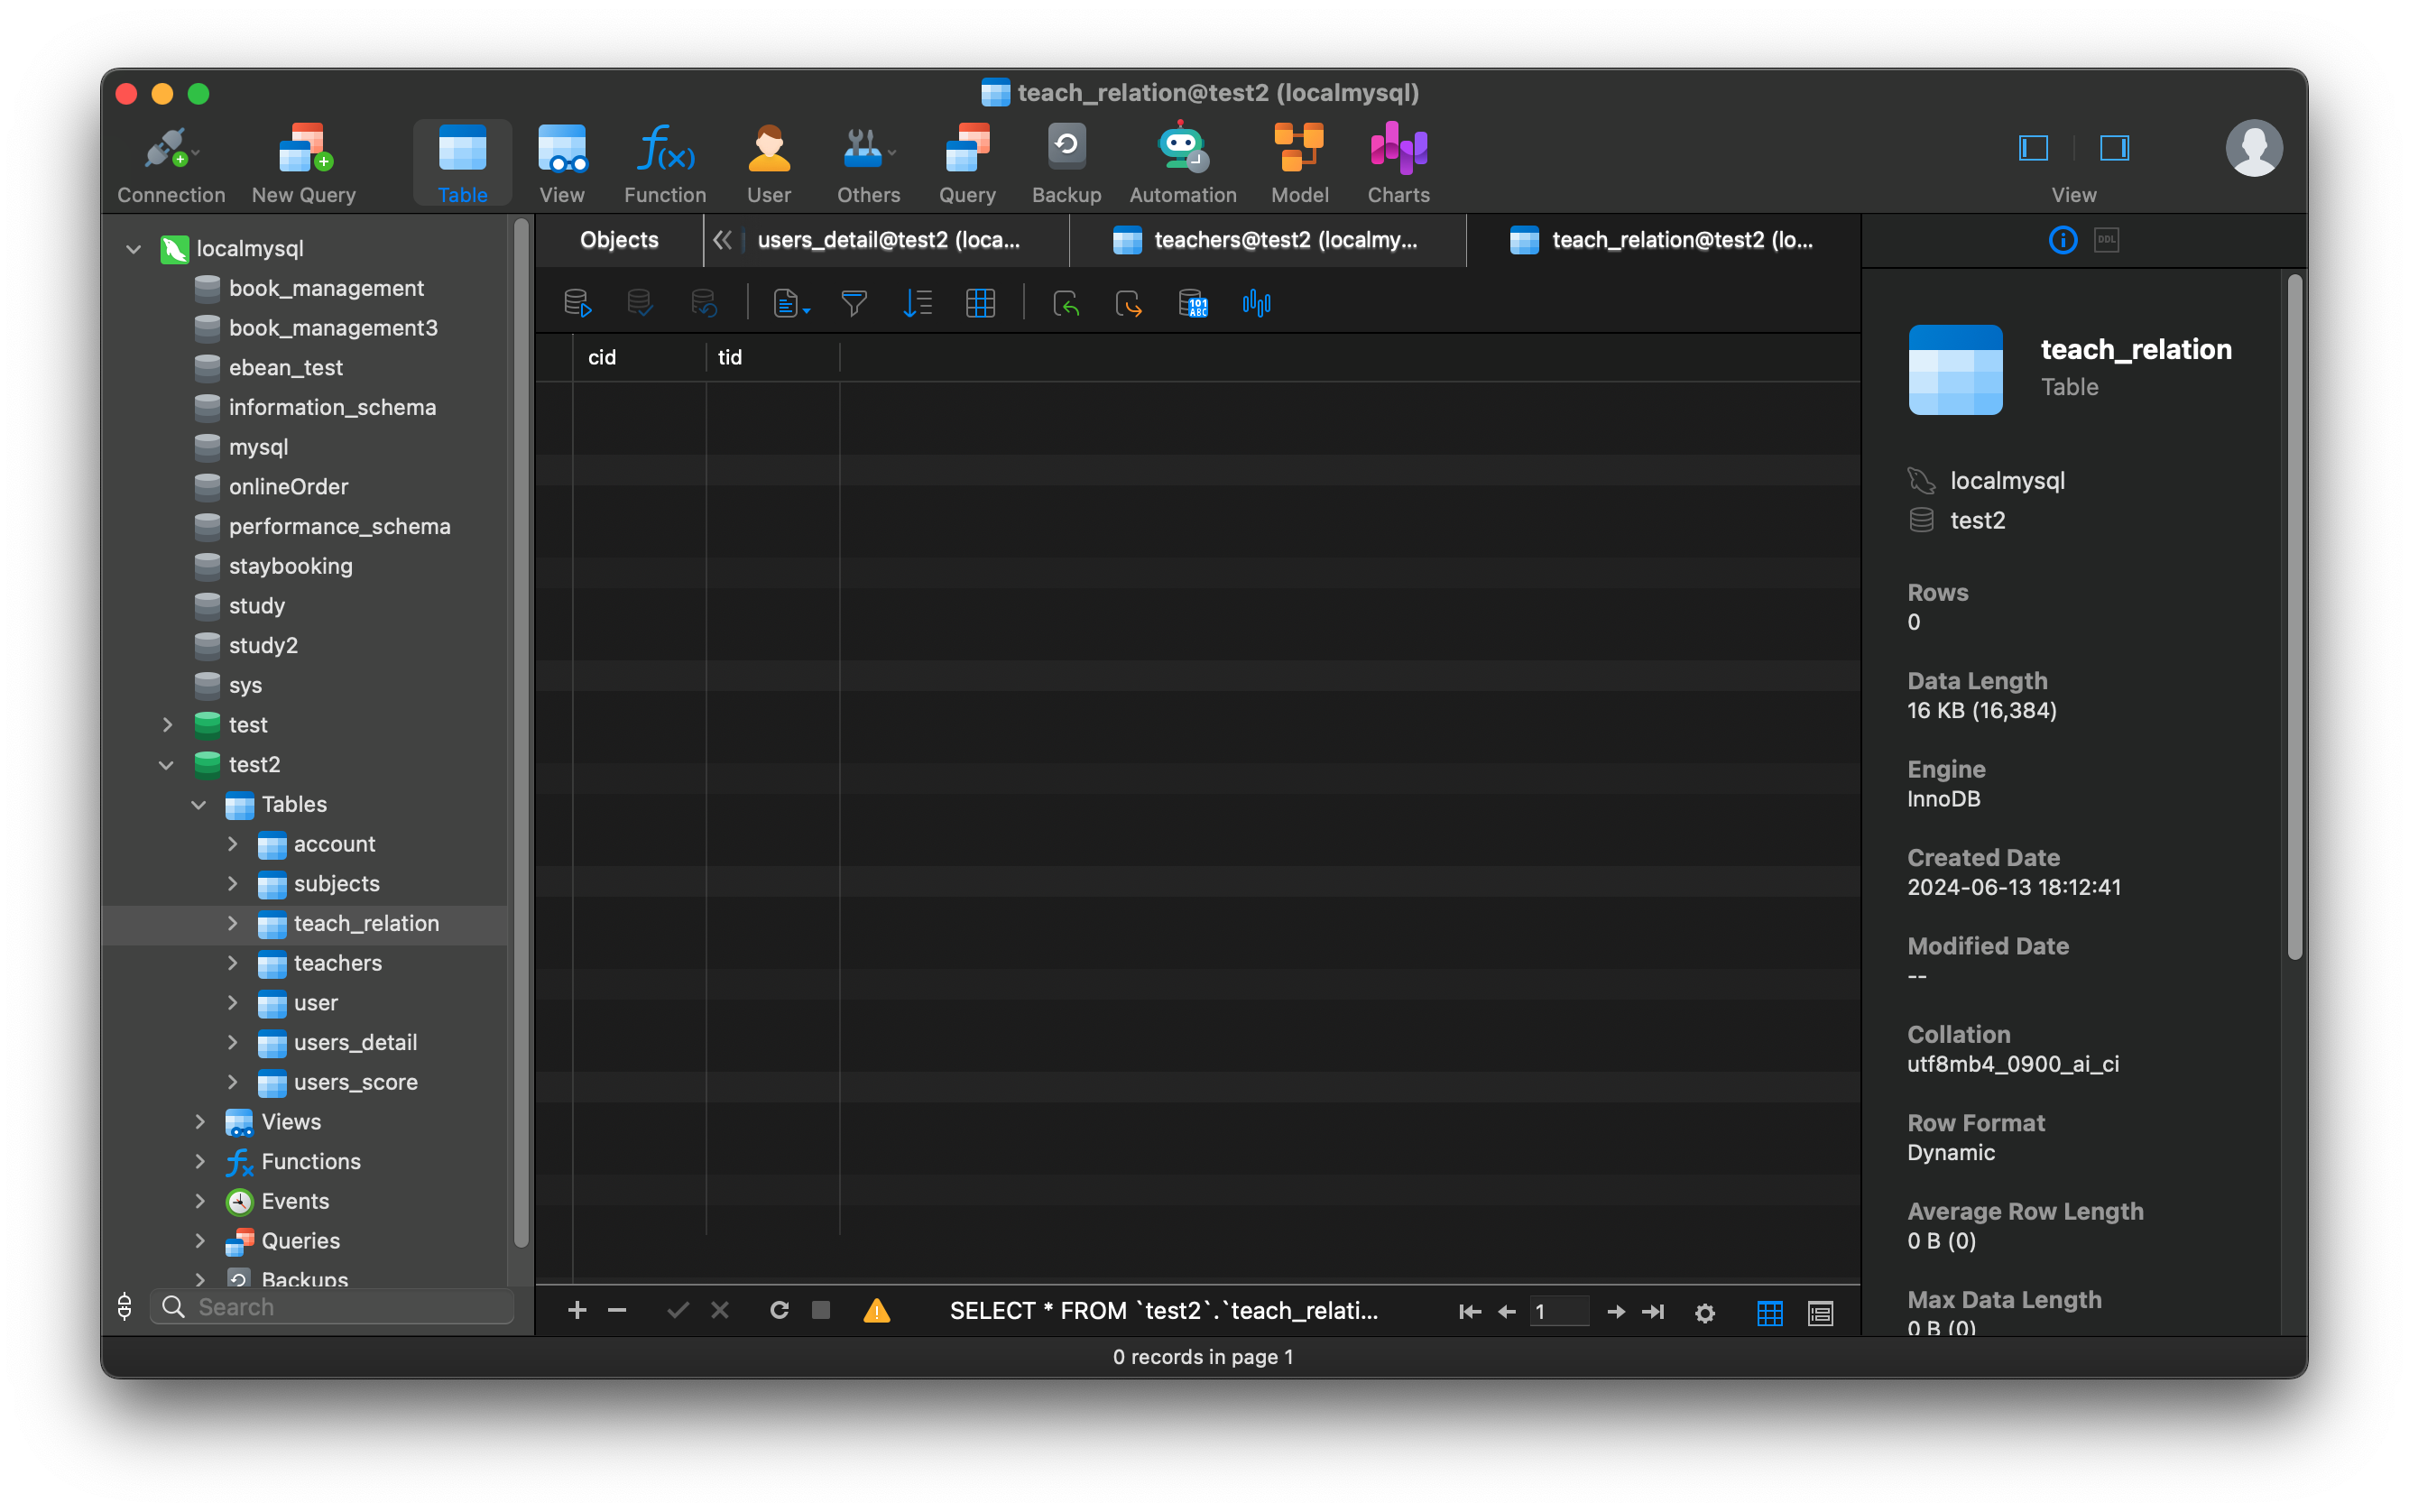Add a new record with the plus button
The height and width of the screenshot is (1512, 2409).
coord(578,1310)
